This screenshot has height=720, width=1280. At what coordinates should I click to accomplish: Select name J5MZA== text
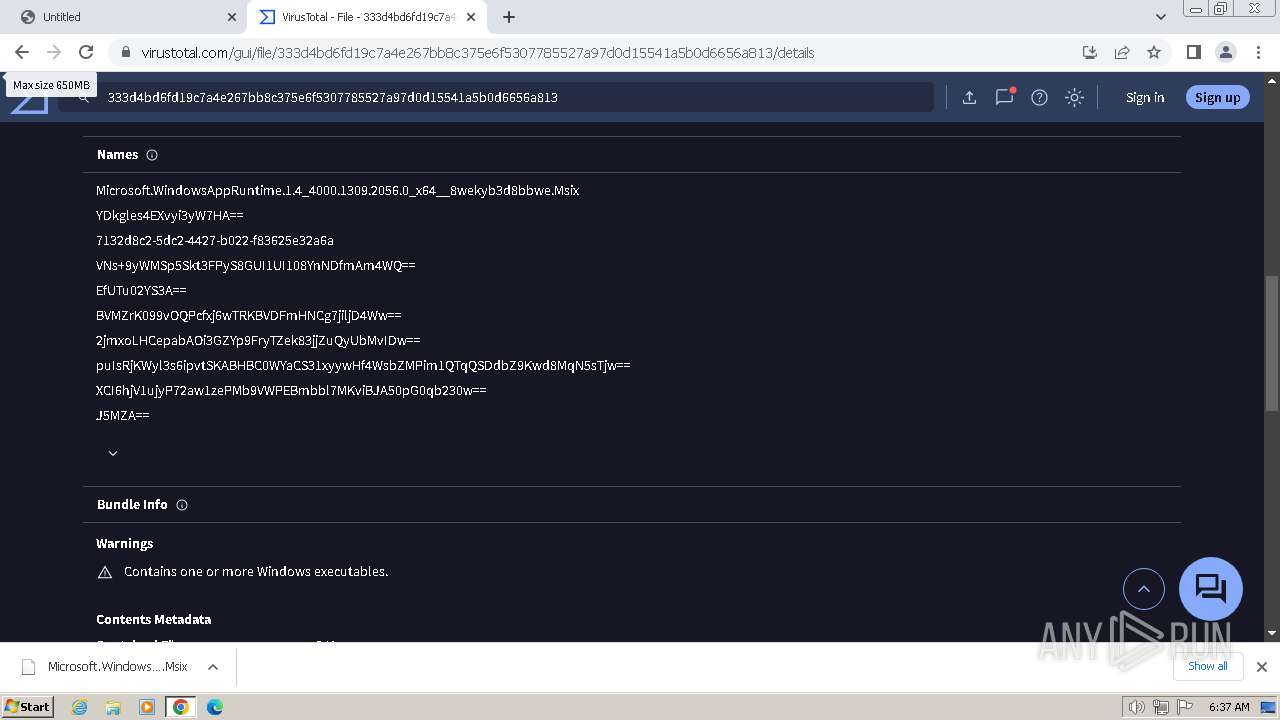123,415
